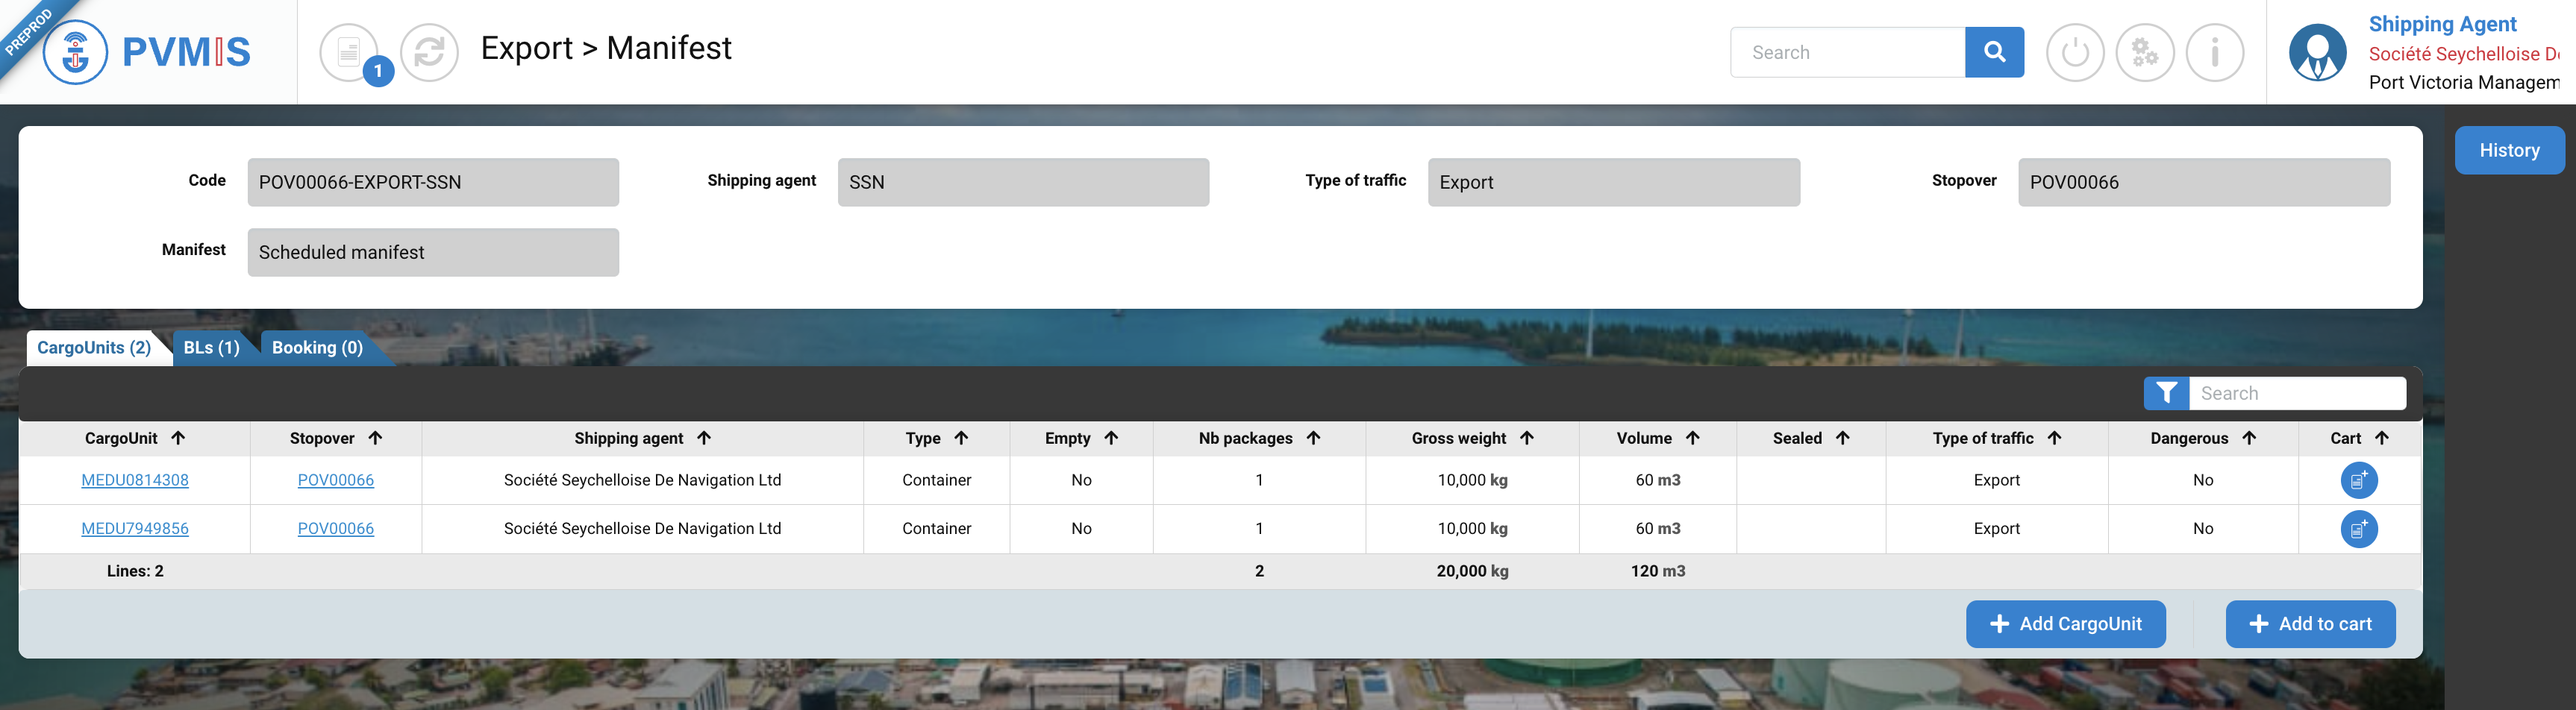Click the power logout icon
This screenshot has height=710, width=2576.
(2074, 52)
